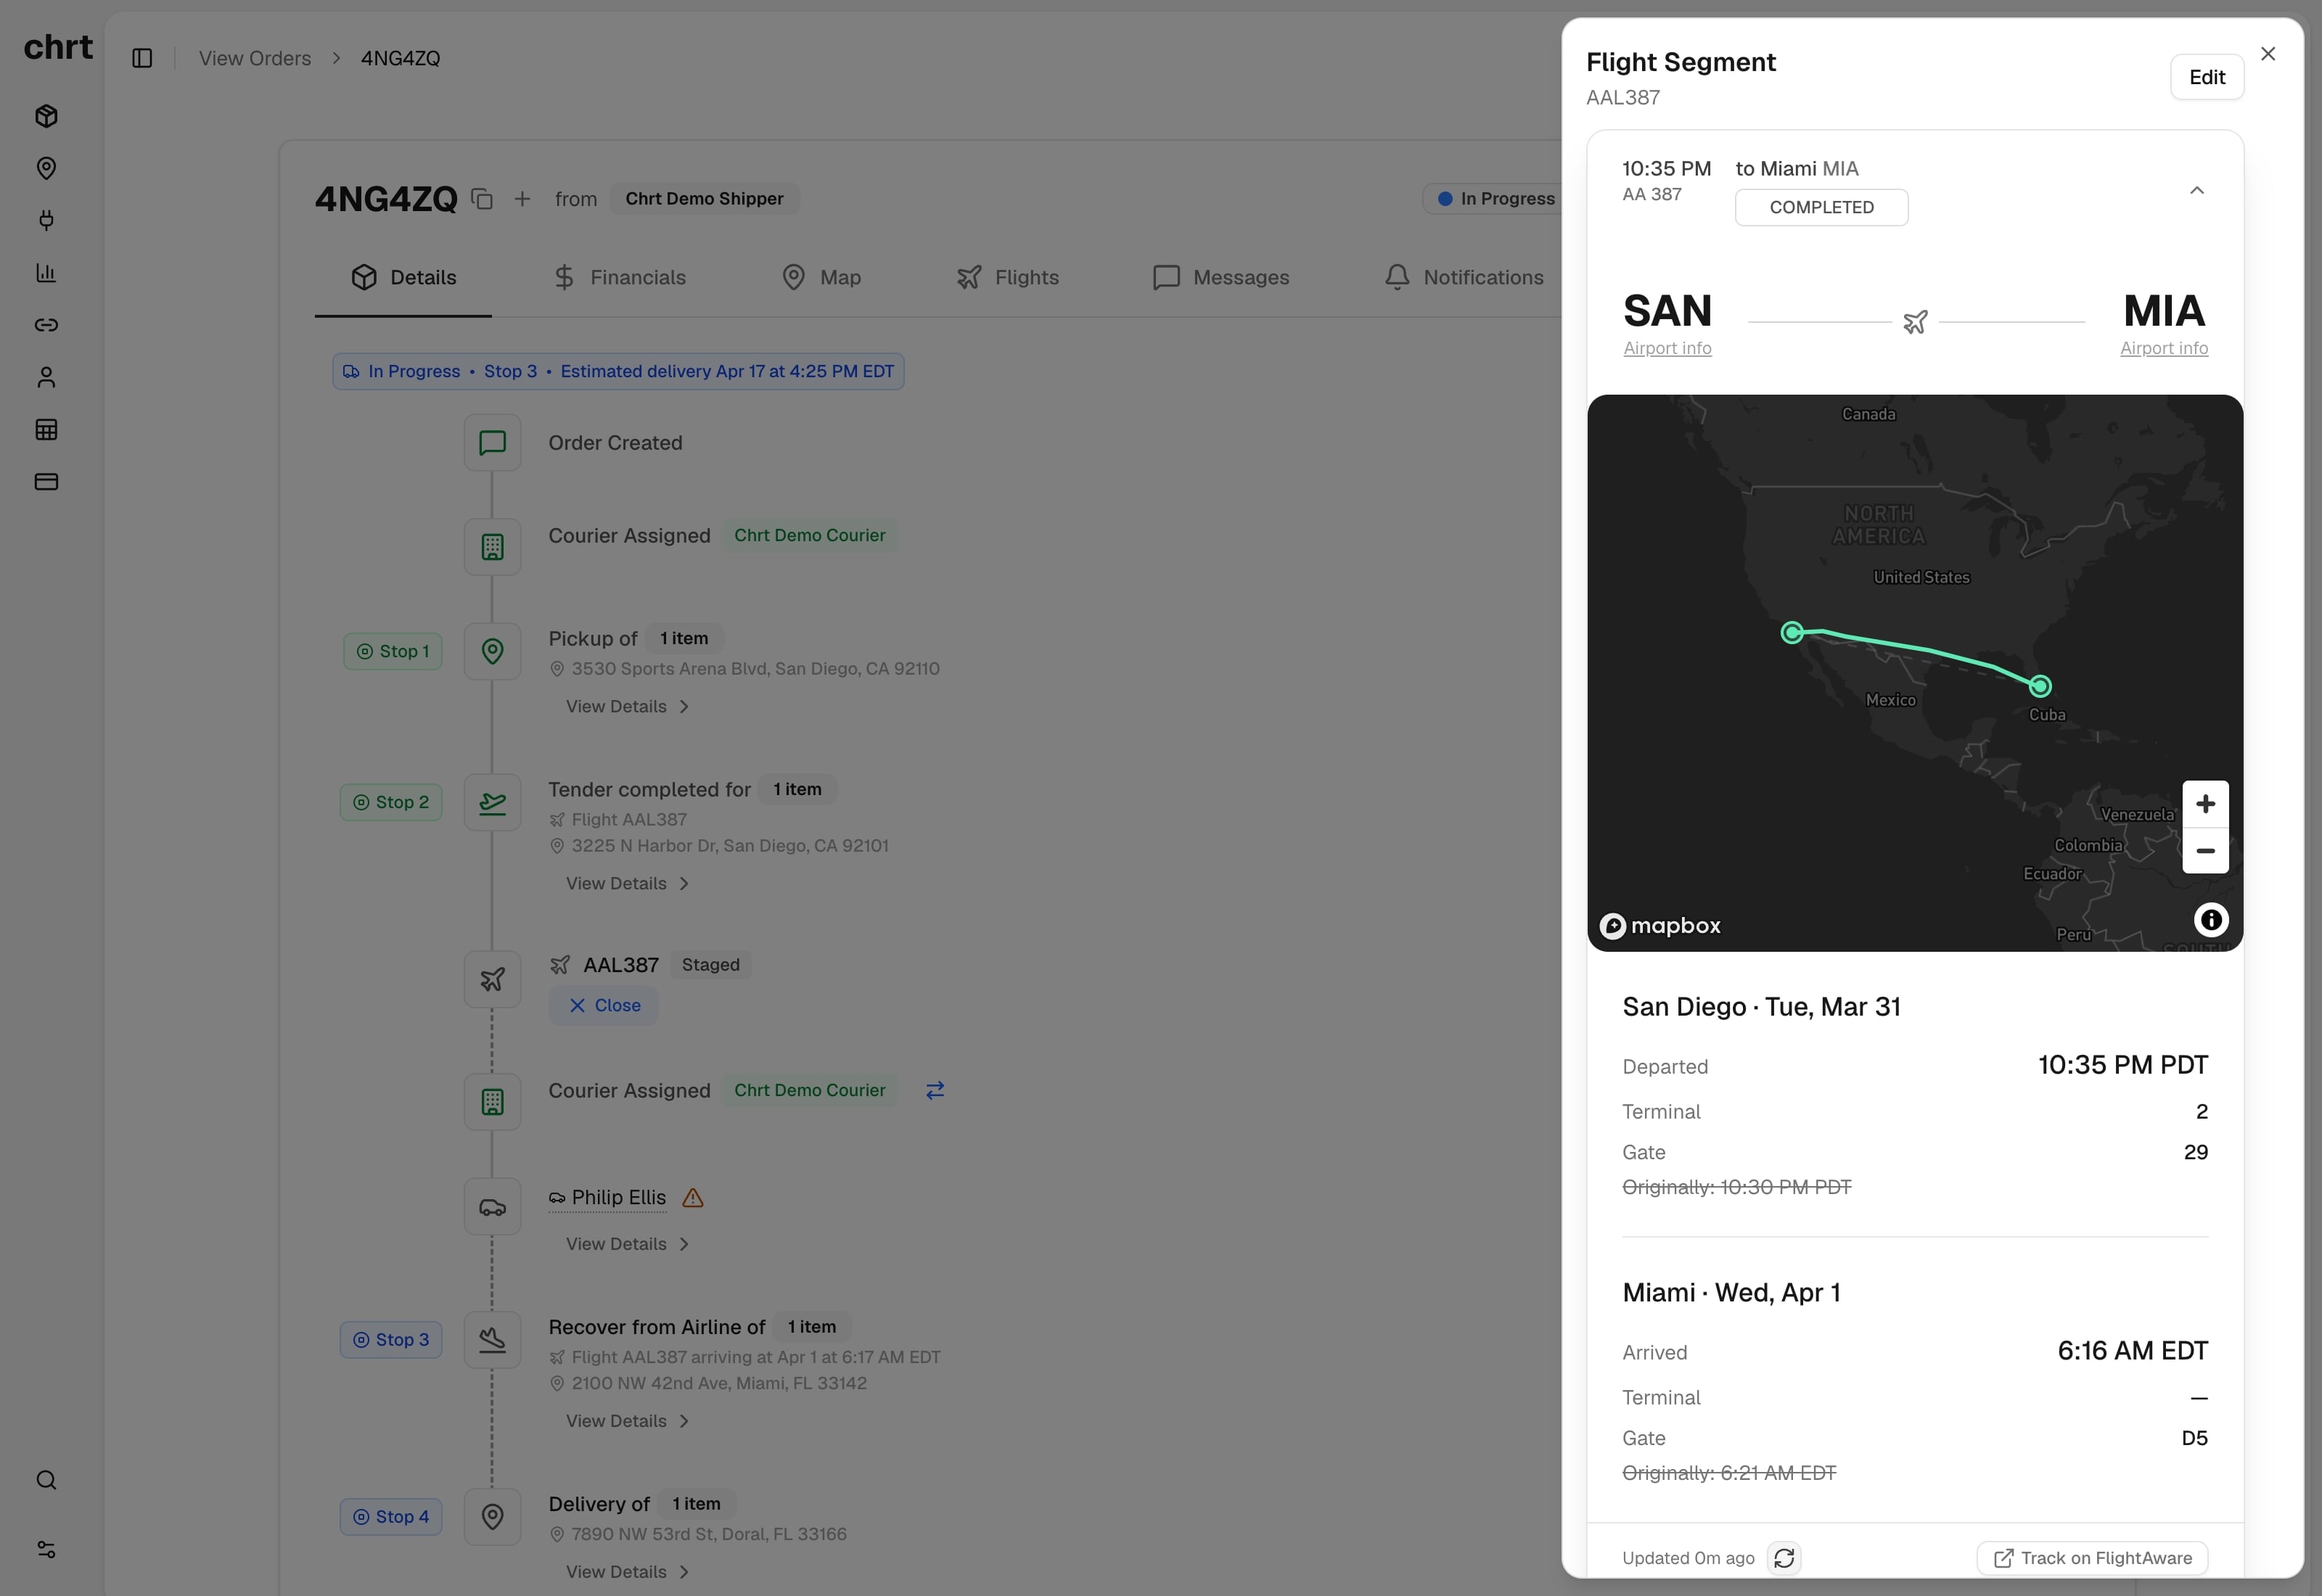Click Track on FlightAware button
Screen dimensions: 2322x1596
click(x=2092, y=1557)
